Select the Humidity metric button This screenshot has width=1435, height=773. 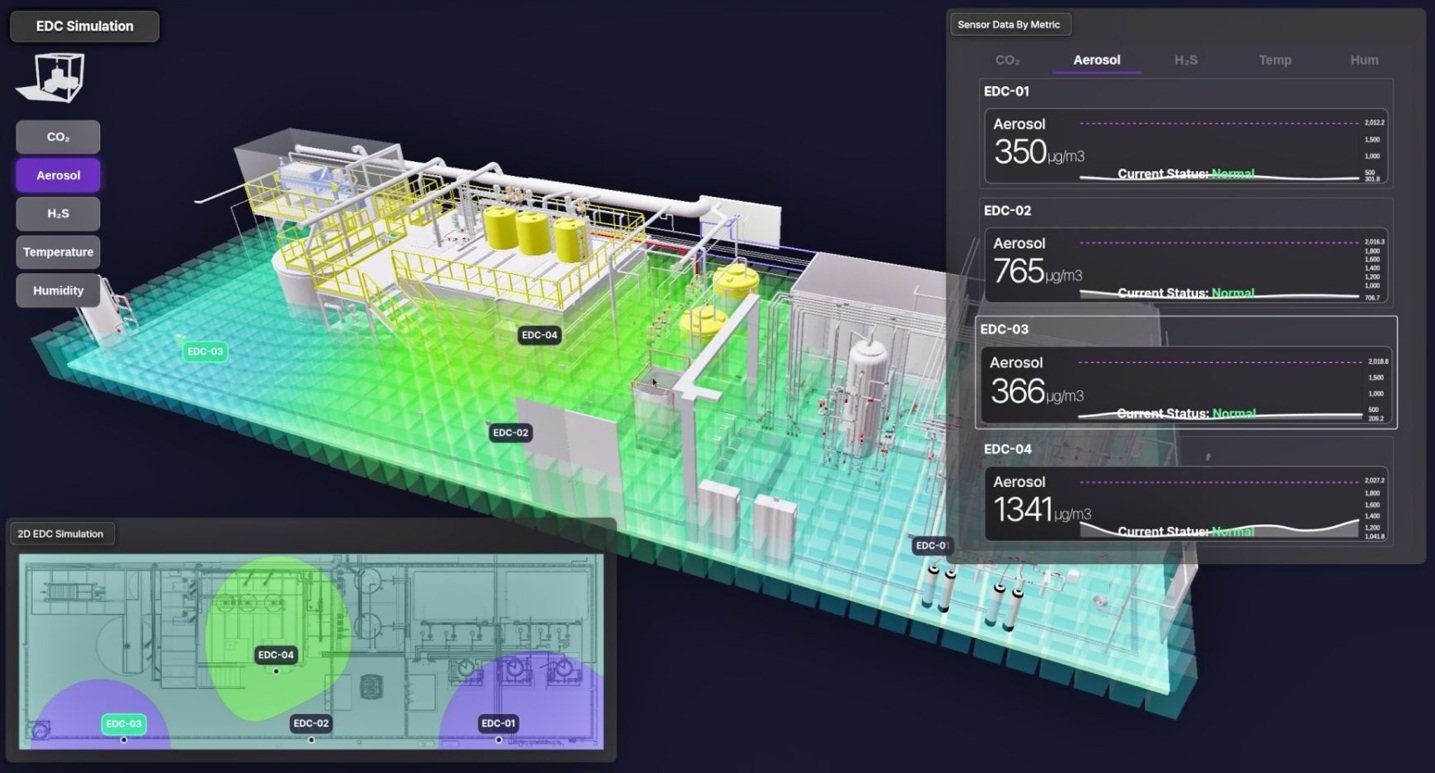click(x=58, y=290)
